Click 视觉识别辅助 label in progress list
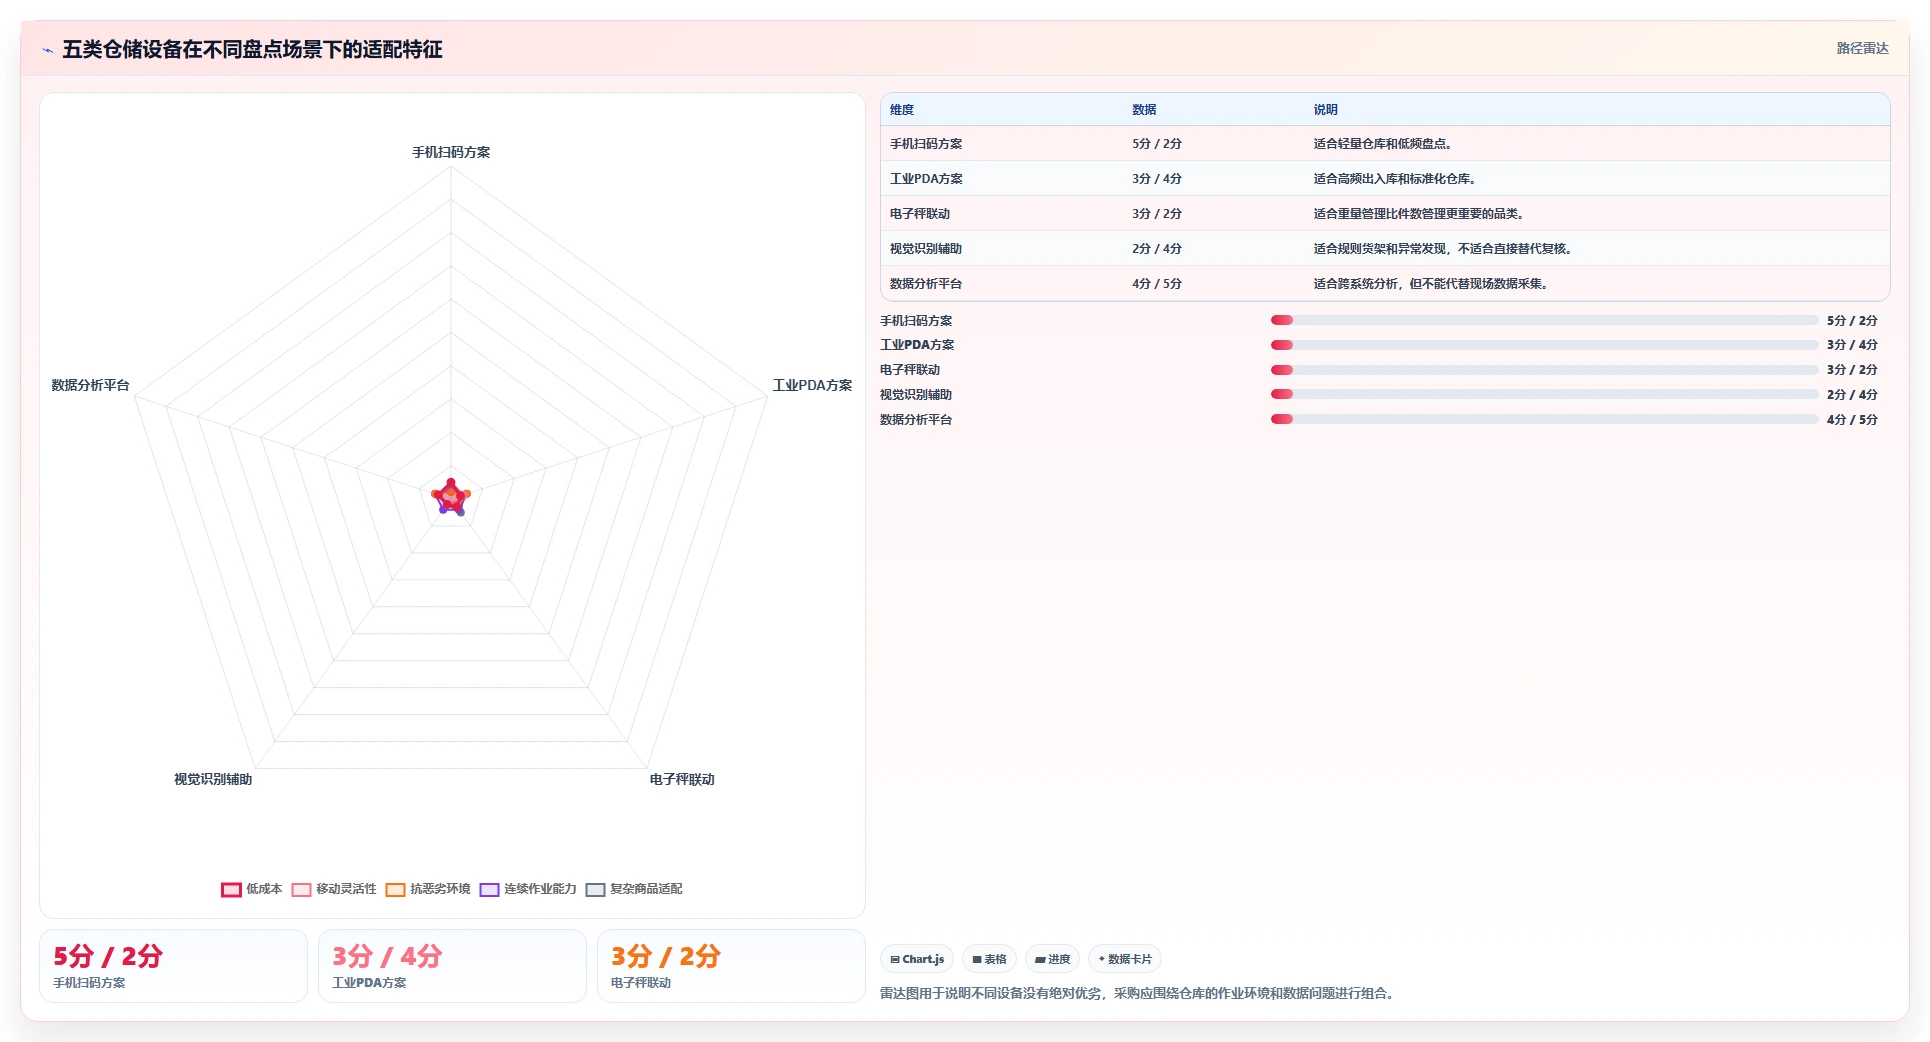The height and width of the screenshot is (1042, 1930). [x=916, y=395]
